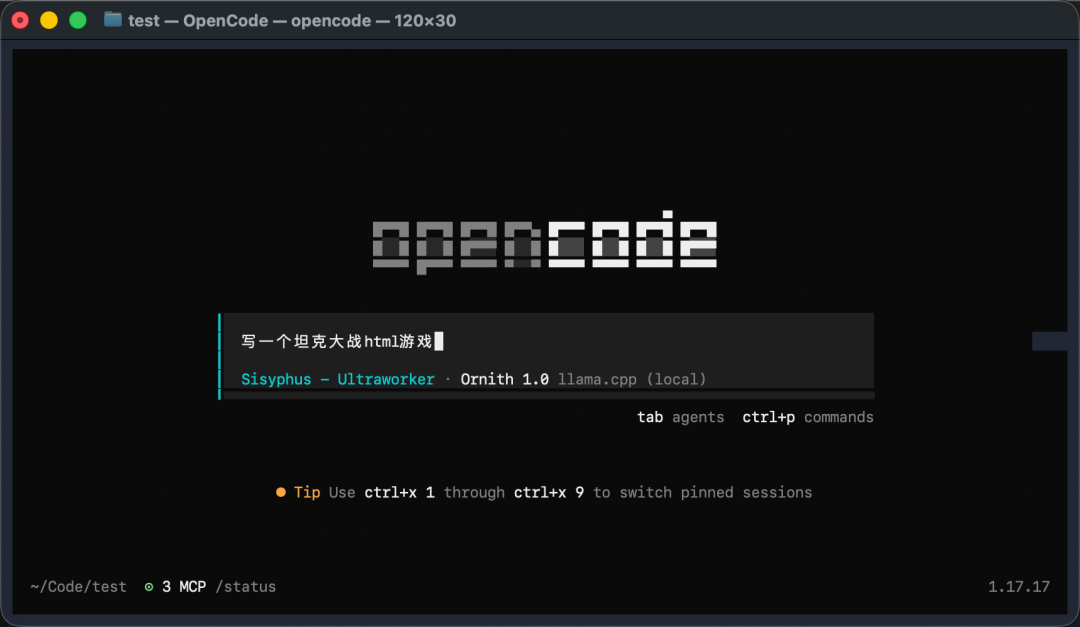Screen dimensions: 1080x627
Task: Click the 'ctrl+x 1' shortcut in the tip
Action: (399, 493)
